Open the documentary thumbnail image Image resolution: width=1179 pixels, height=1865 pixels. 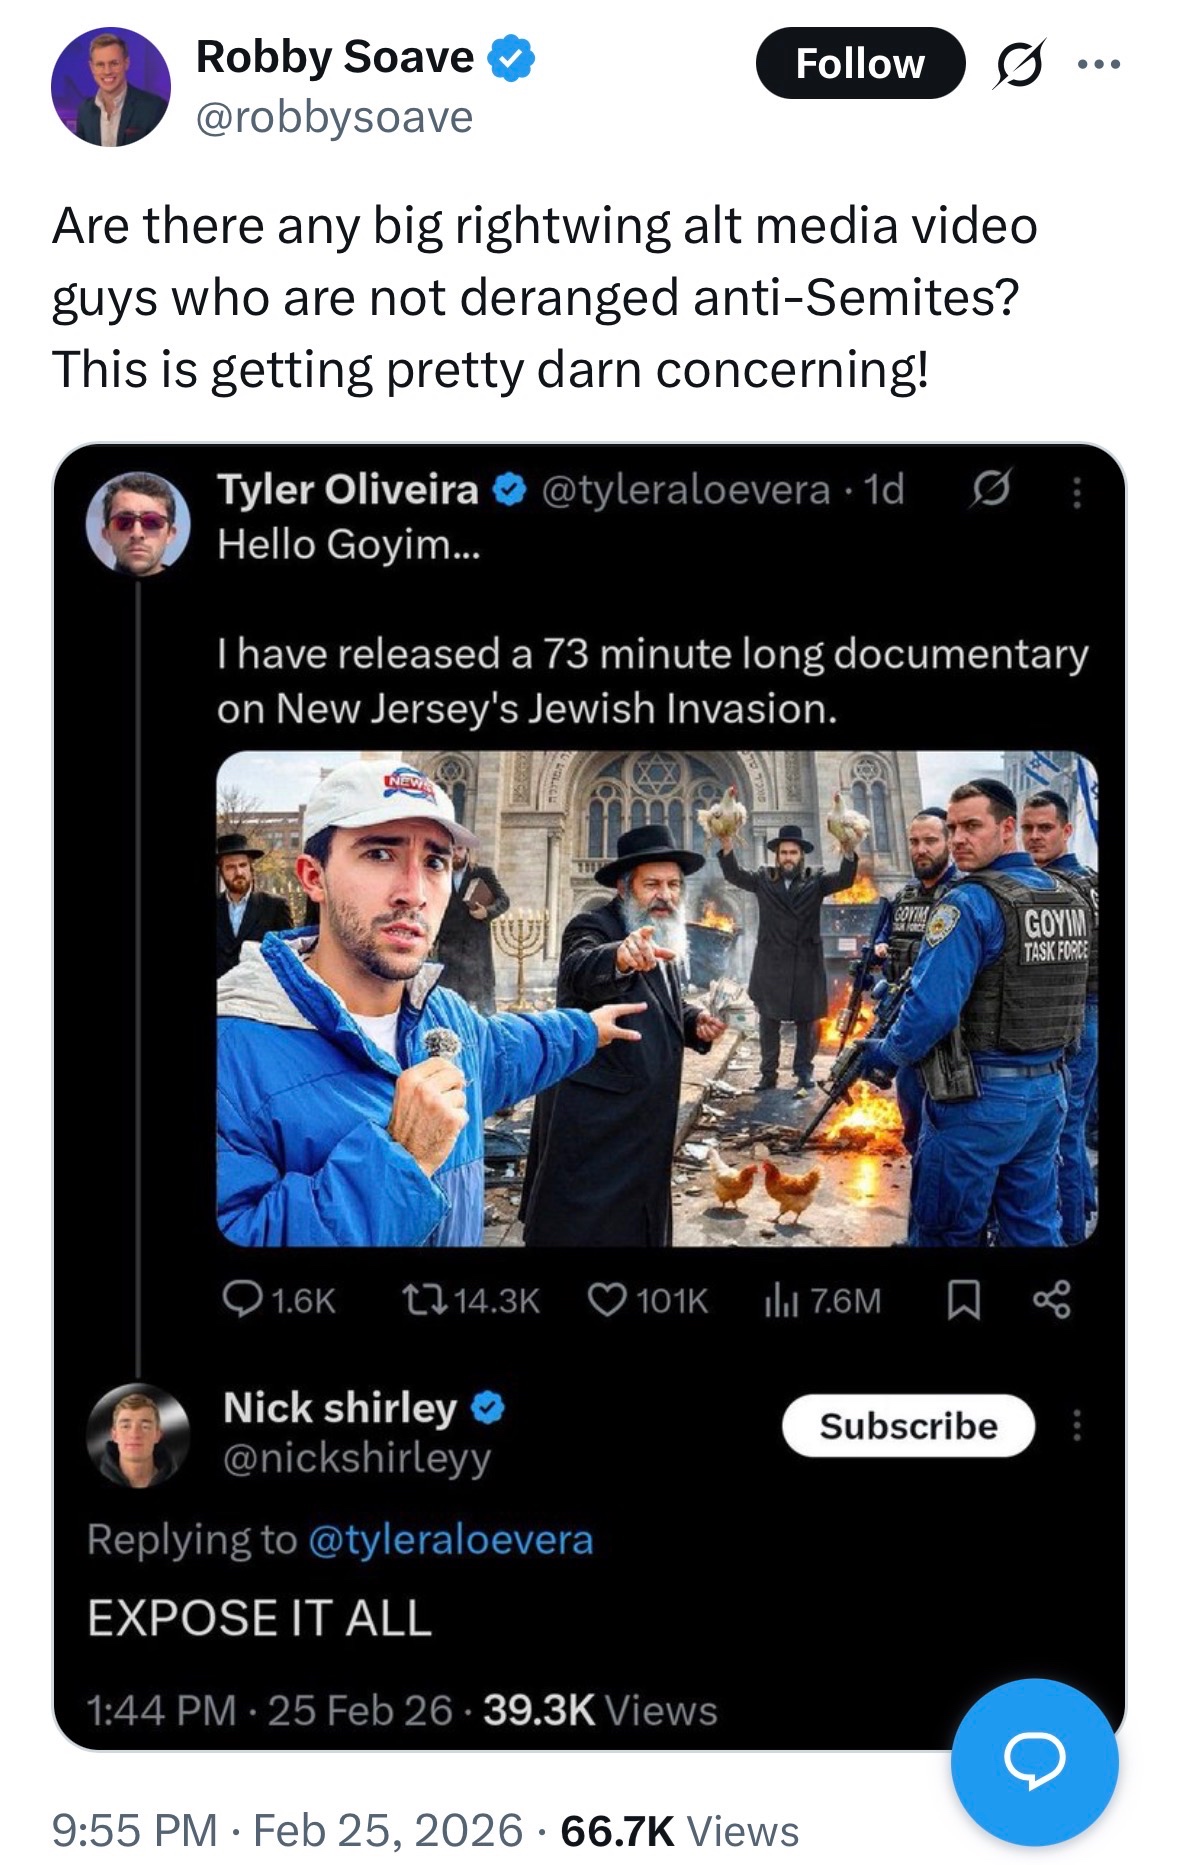pyautogui.click(x=657, y=998)
